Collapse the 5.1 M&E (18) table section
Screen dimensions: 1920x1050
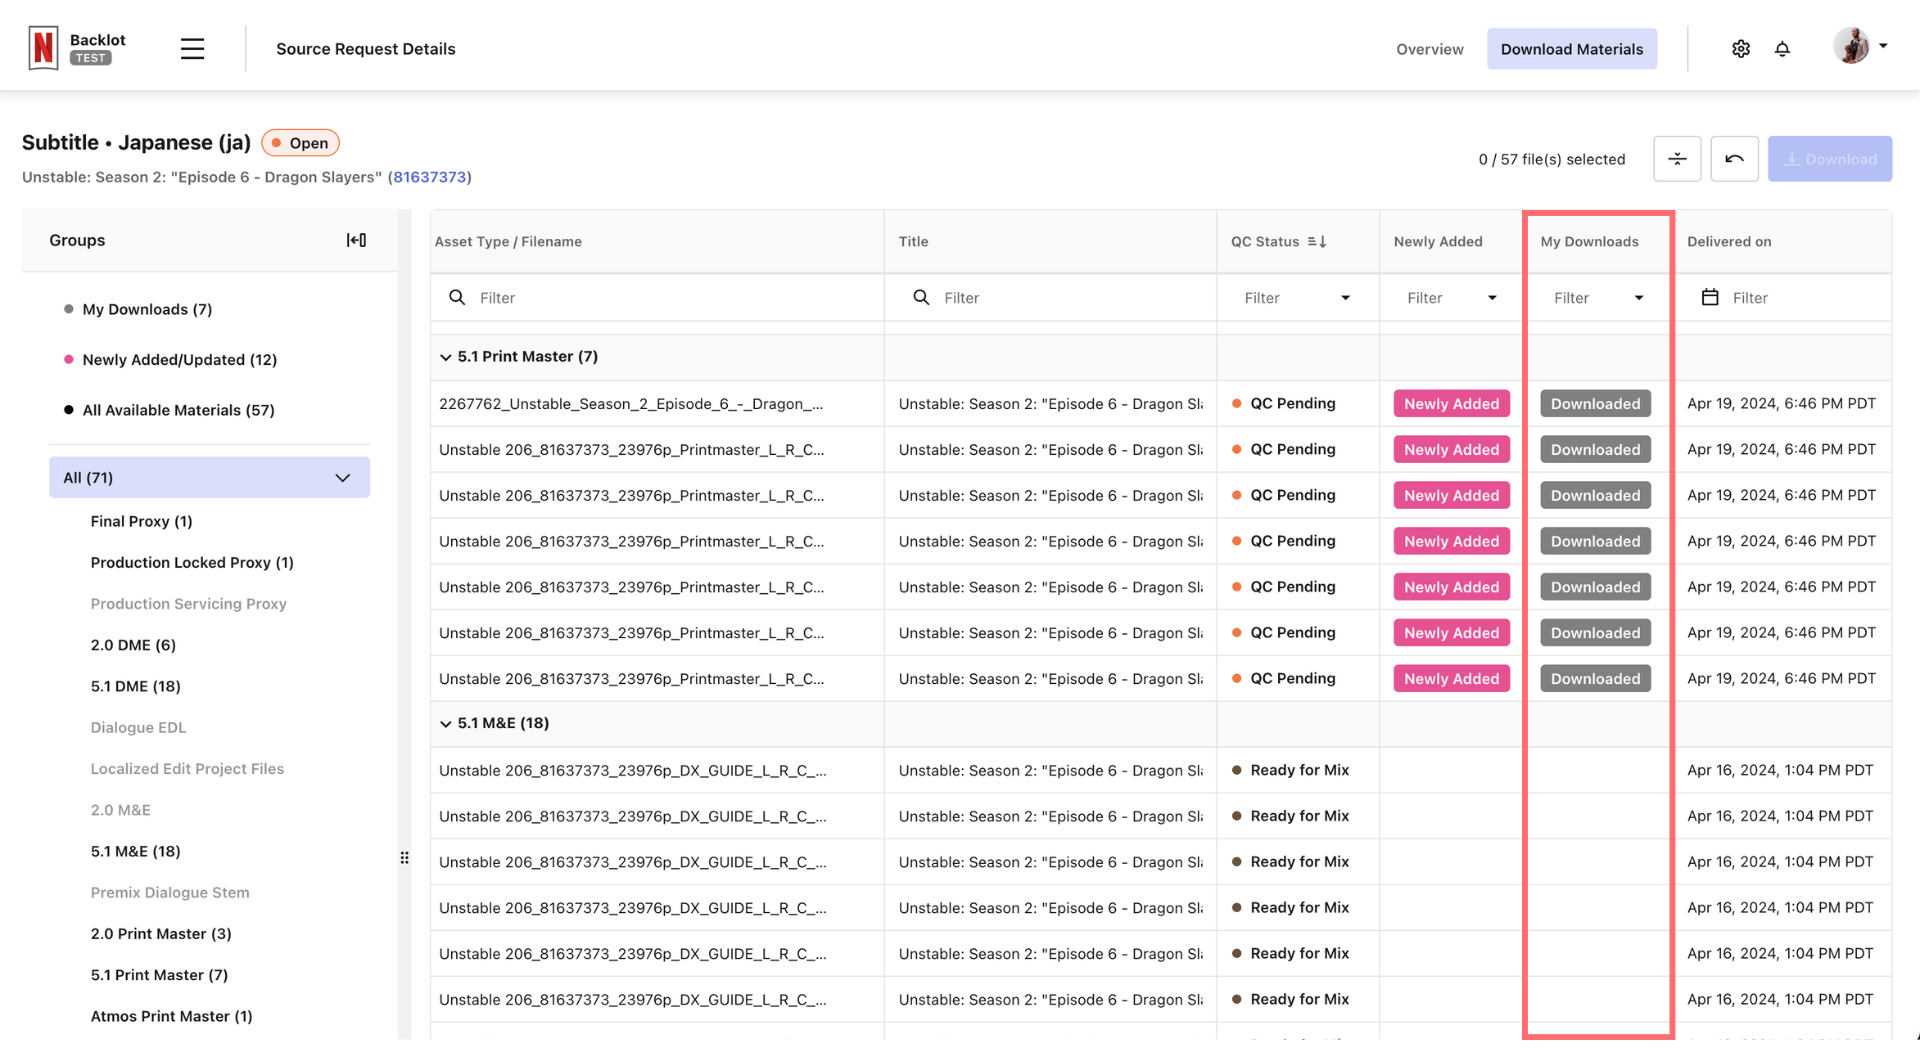445,724
